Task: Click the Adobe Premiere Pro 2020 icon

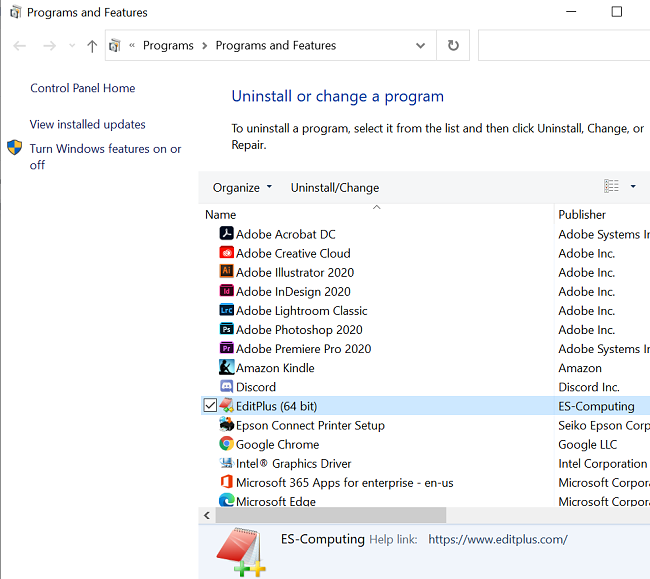Action: pyautogui.click(x=226, y=348)
